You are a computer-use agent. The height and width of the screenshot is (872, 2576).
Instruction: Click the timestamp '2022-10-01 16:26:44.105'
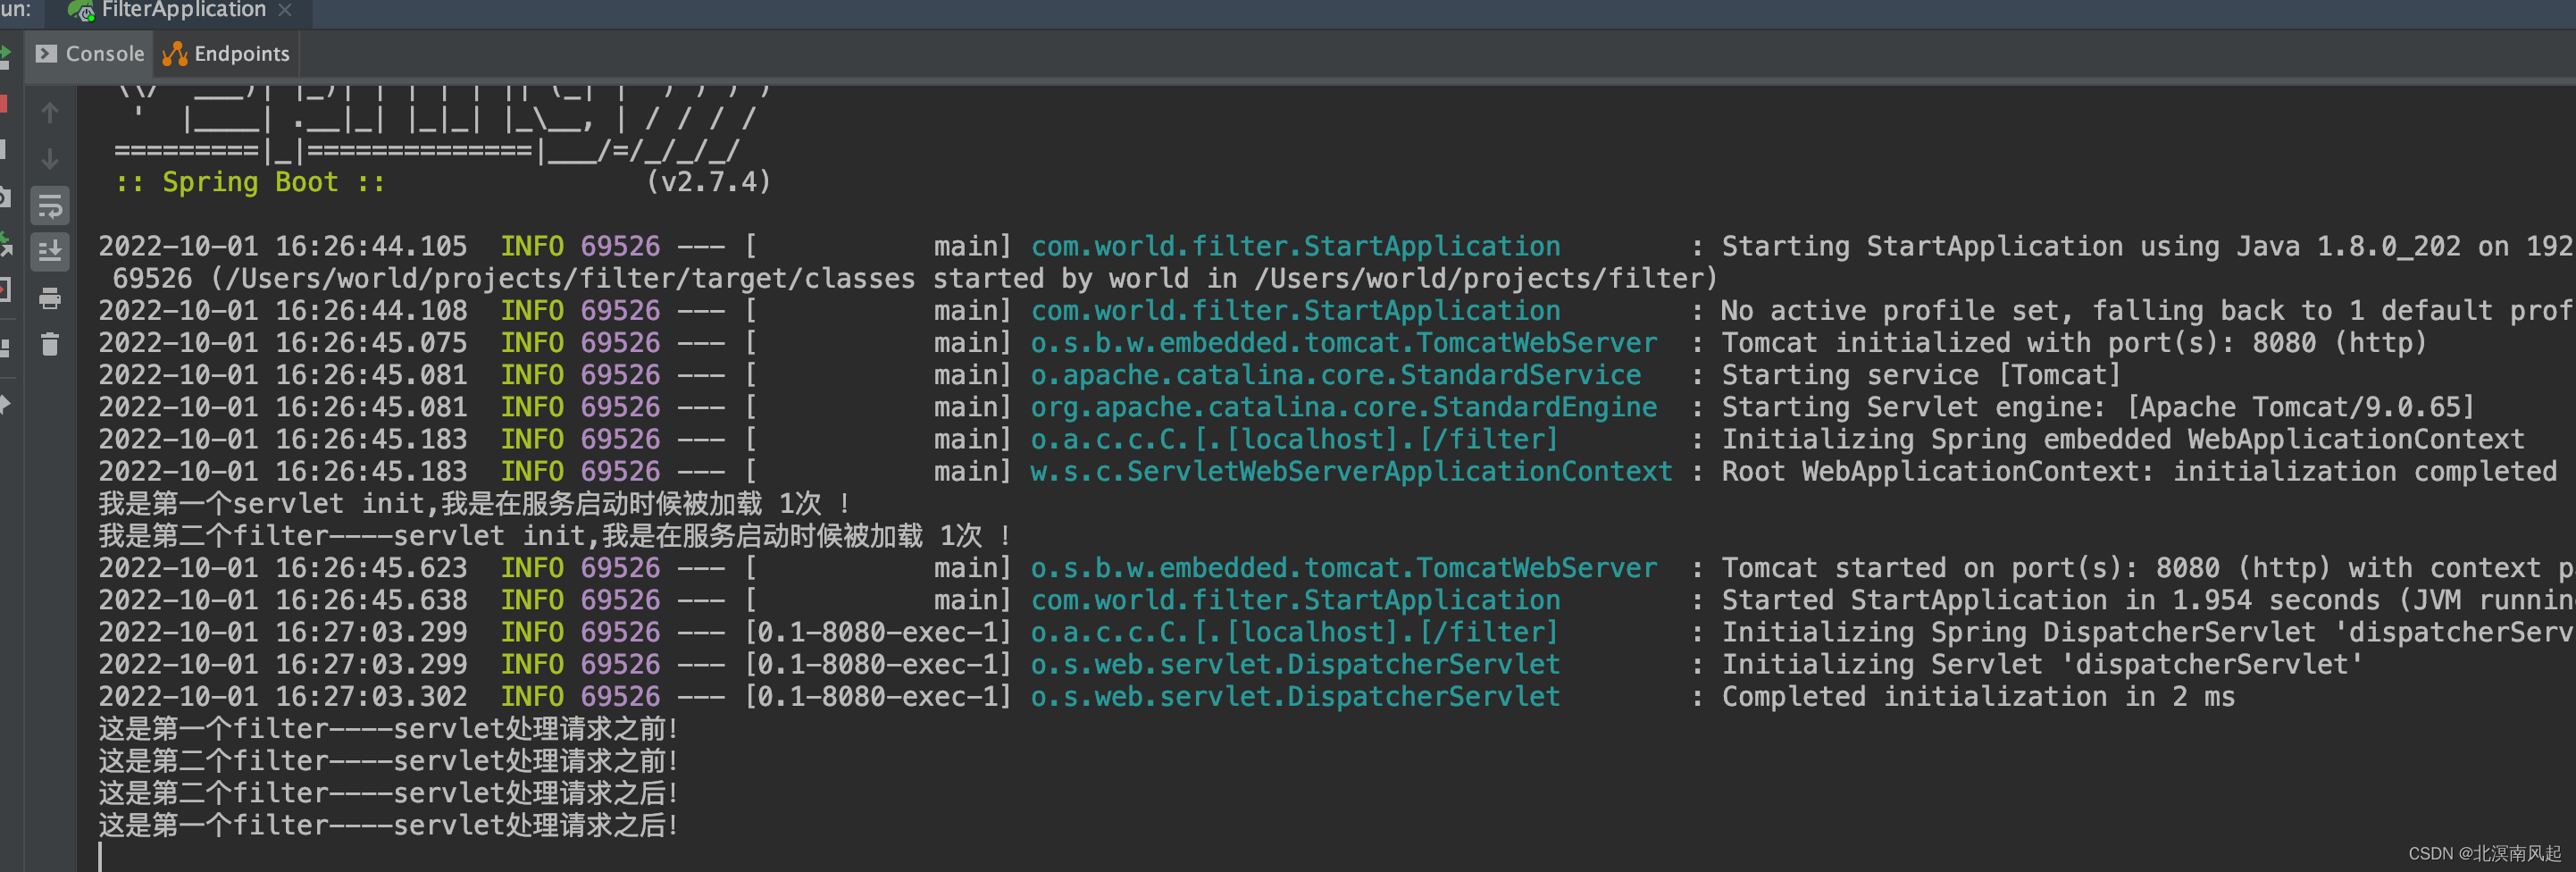(282, 246)
